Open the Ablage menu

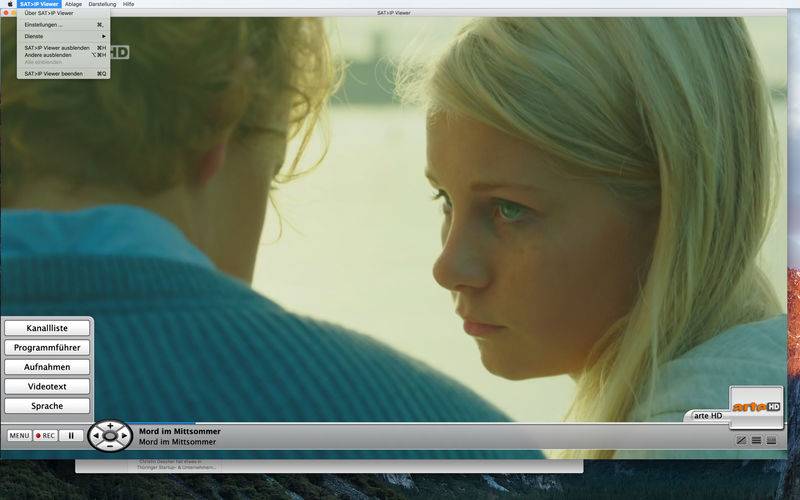tap(73, 4)
